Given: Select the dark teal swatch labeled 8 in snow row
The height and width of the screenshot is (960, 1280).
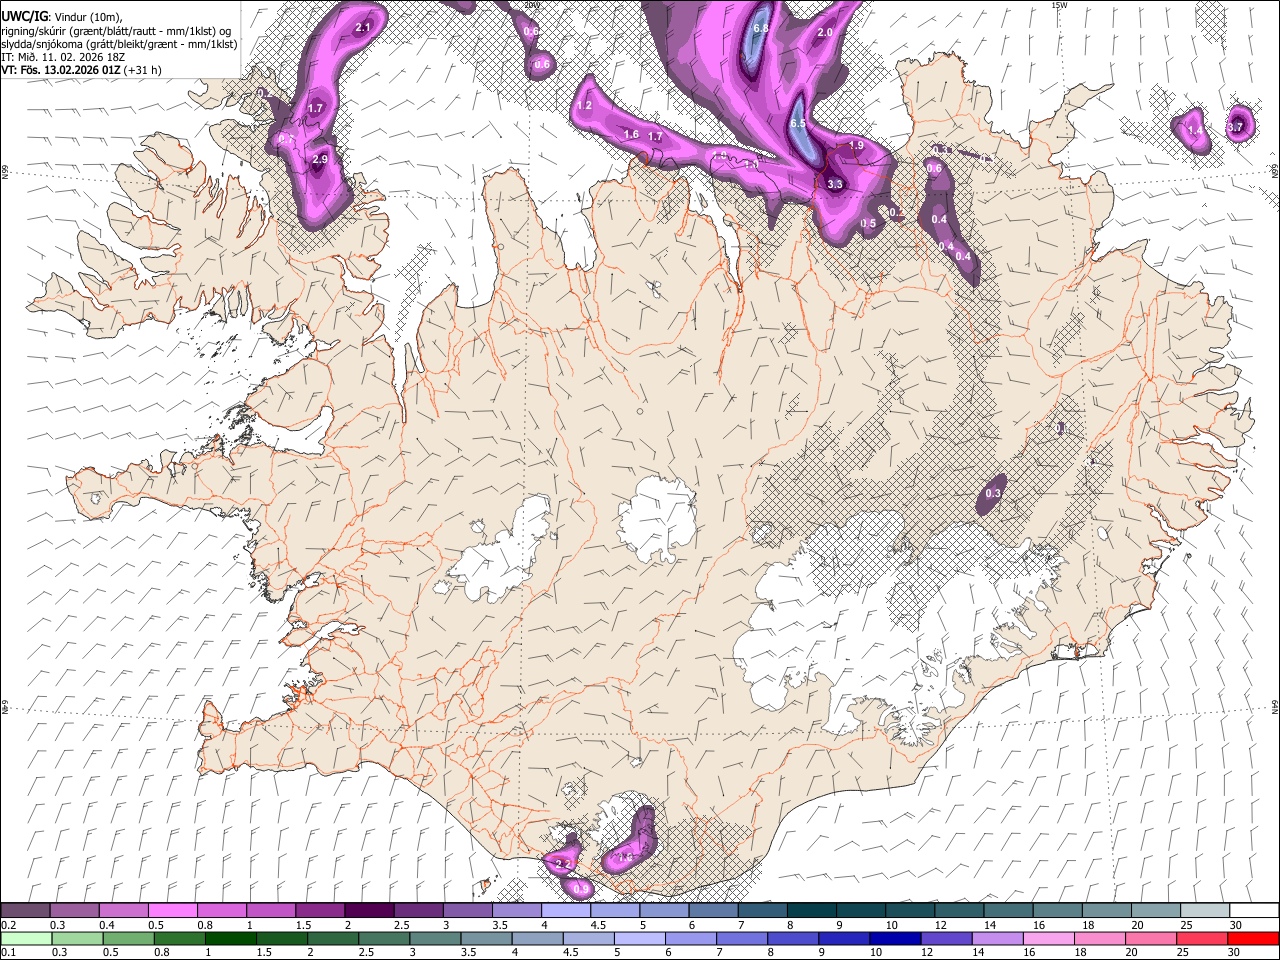Looking at the screenshot, I should (810, 910).
